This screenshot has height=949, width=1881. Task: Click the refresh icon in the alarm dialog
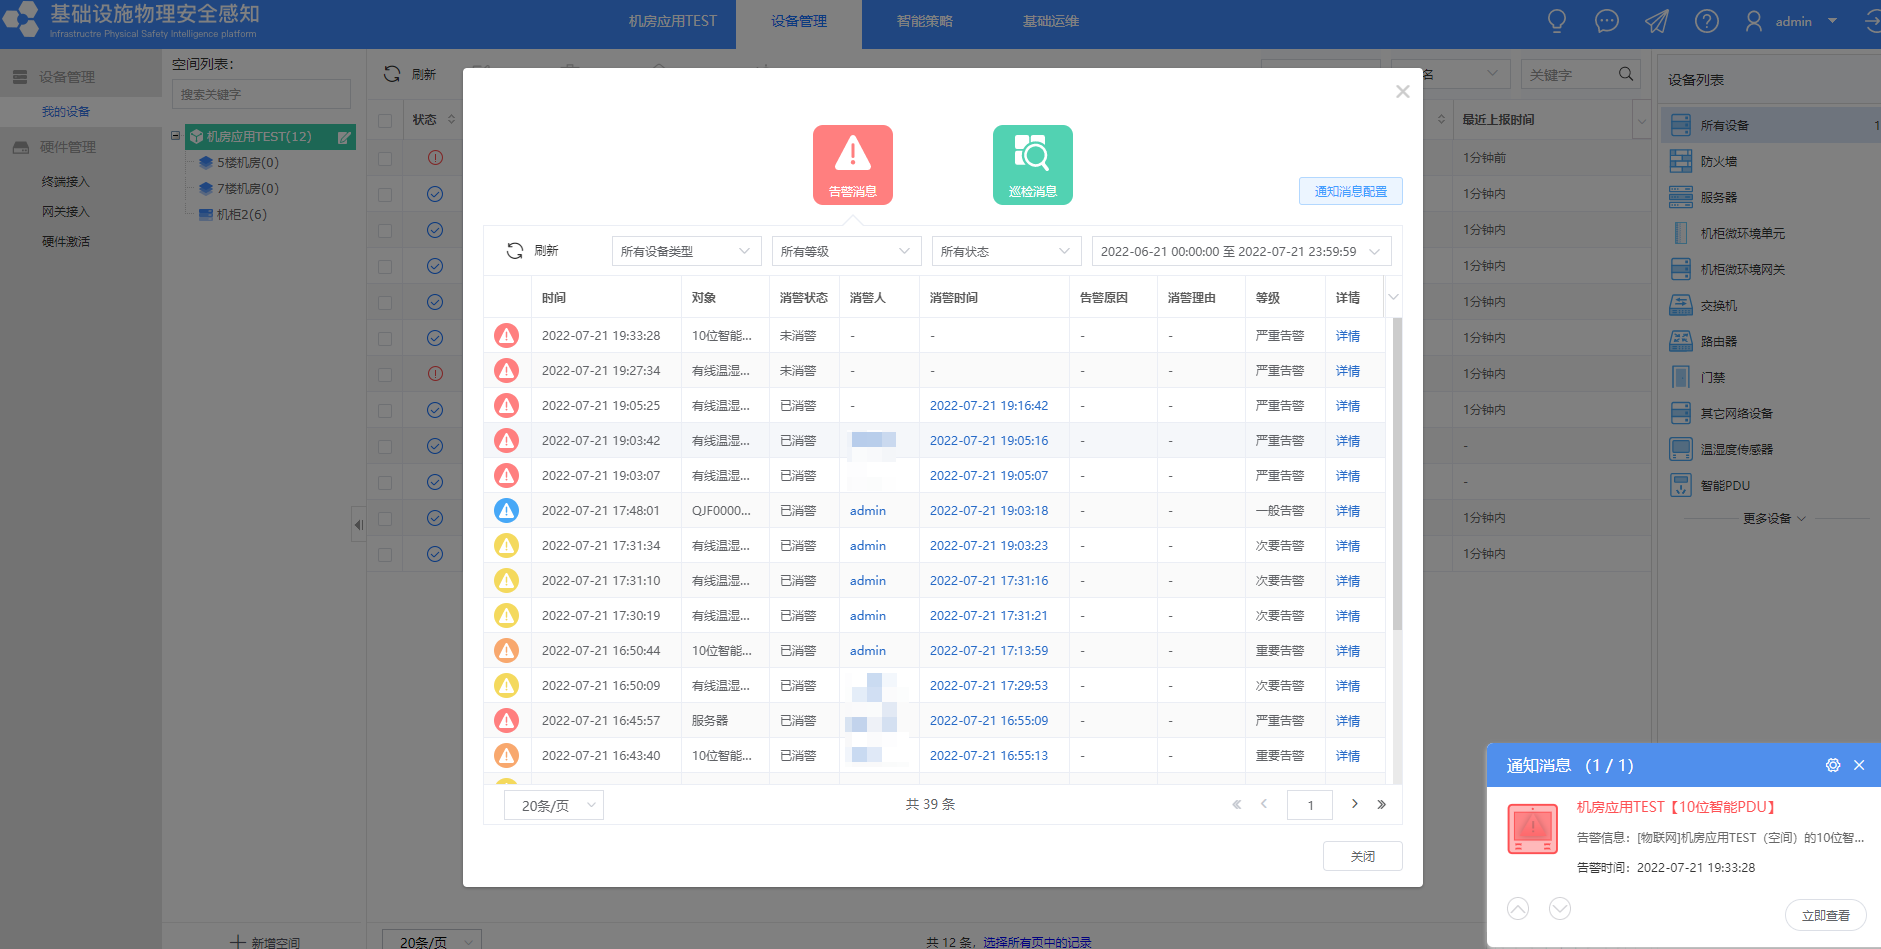(x=515, y=251)
